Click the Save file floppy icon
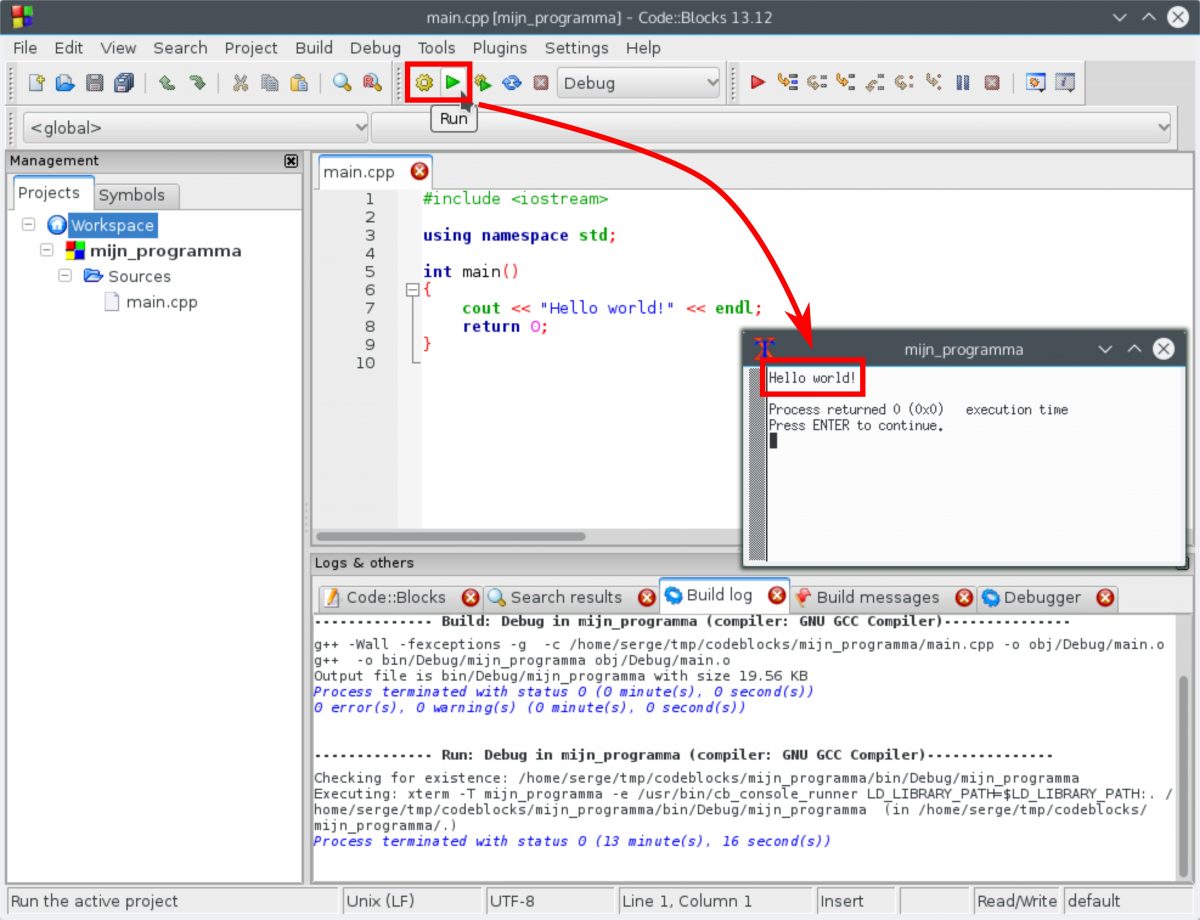This screenshot has width=1200, height=920. [94, 83]
